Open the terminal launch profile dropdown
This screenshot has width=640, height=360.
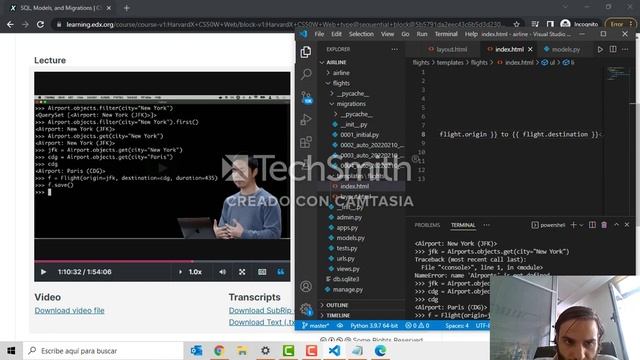tap(581, 225)
